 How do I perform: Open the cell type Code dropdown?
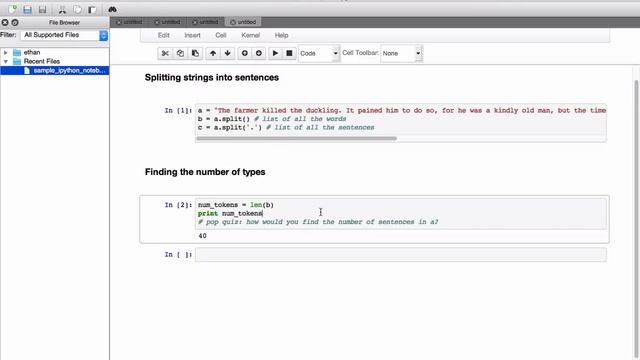pyautogui.click(x=319, y=53)
